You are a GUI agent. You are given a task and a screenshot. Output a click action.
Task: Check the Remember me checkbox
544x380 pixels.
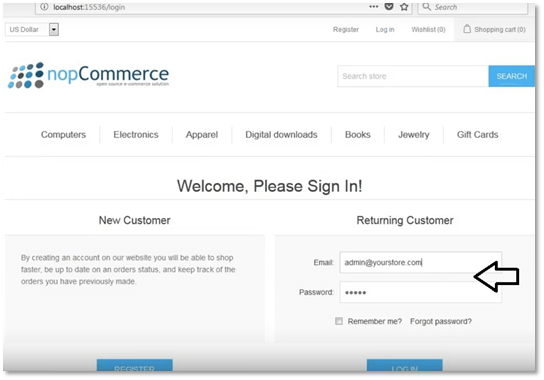(x=339, y=321)
